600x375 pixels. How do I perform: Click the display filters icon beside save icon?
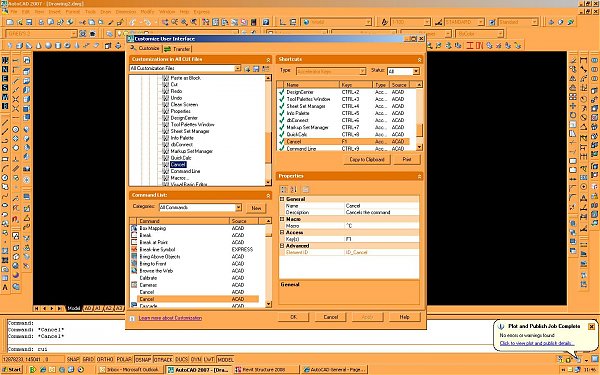point(265,69)
